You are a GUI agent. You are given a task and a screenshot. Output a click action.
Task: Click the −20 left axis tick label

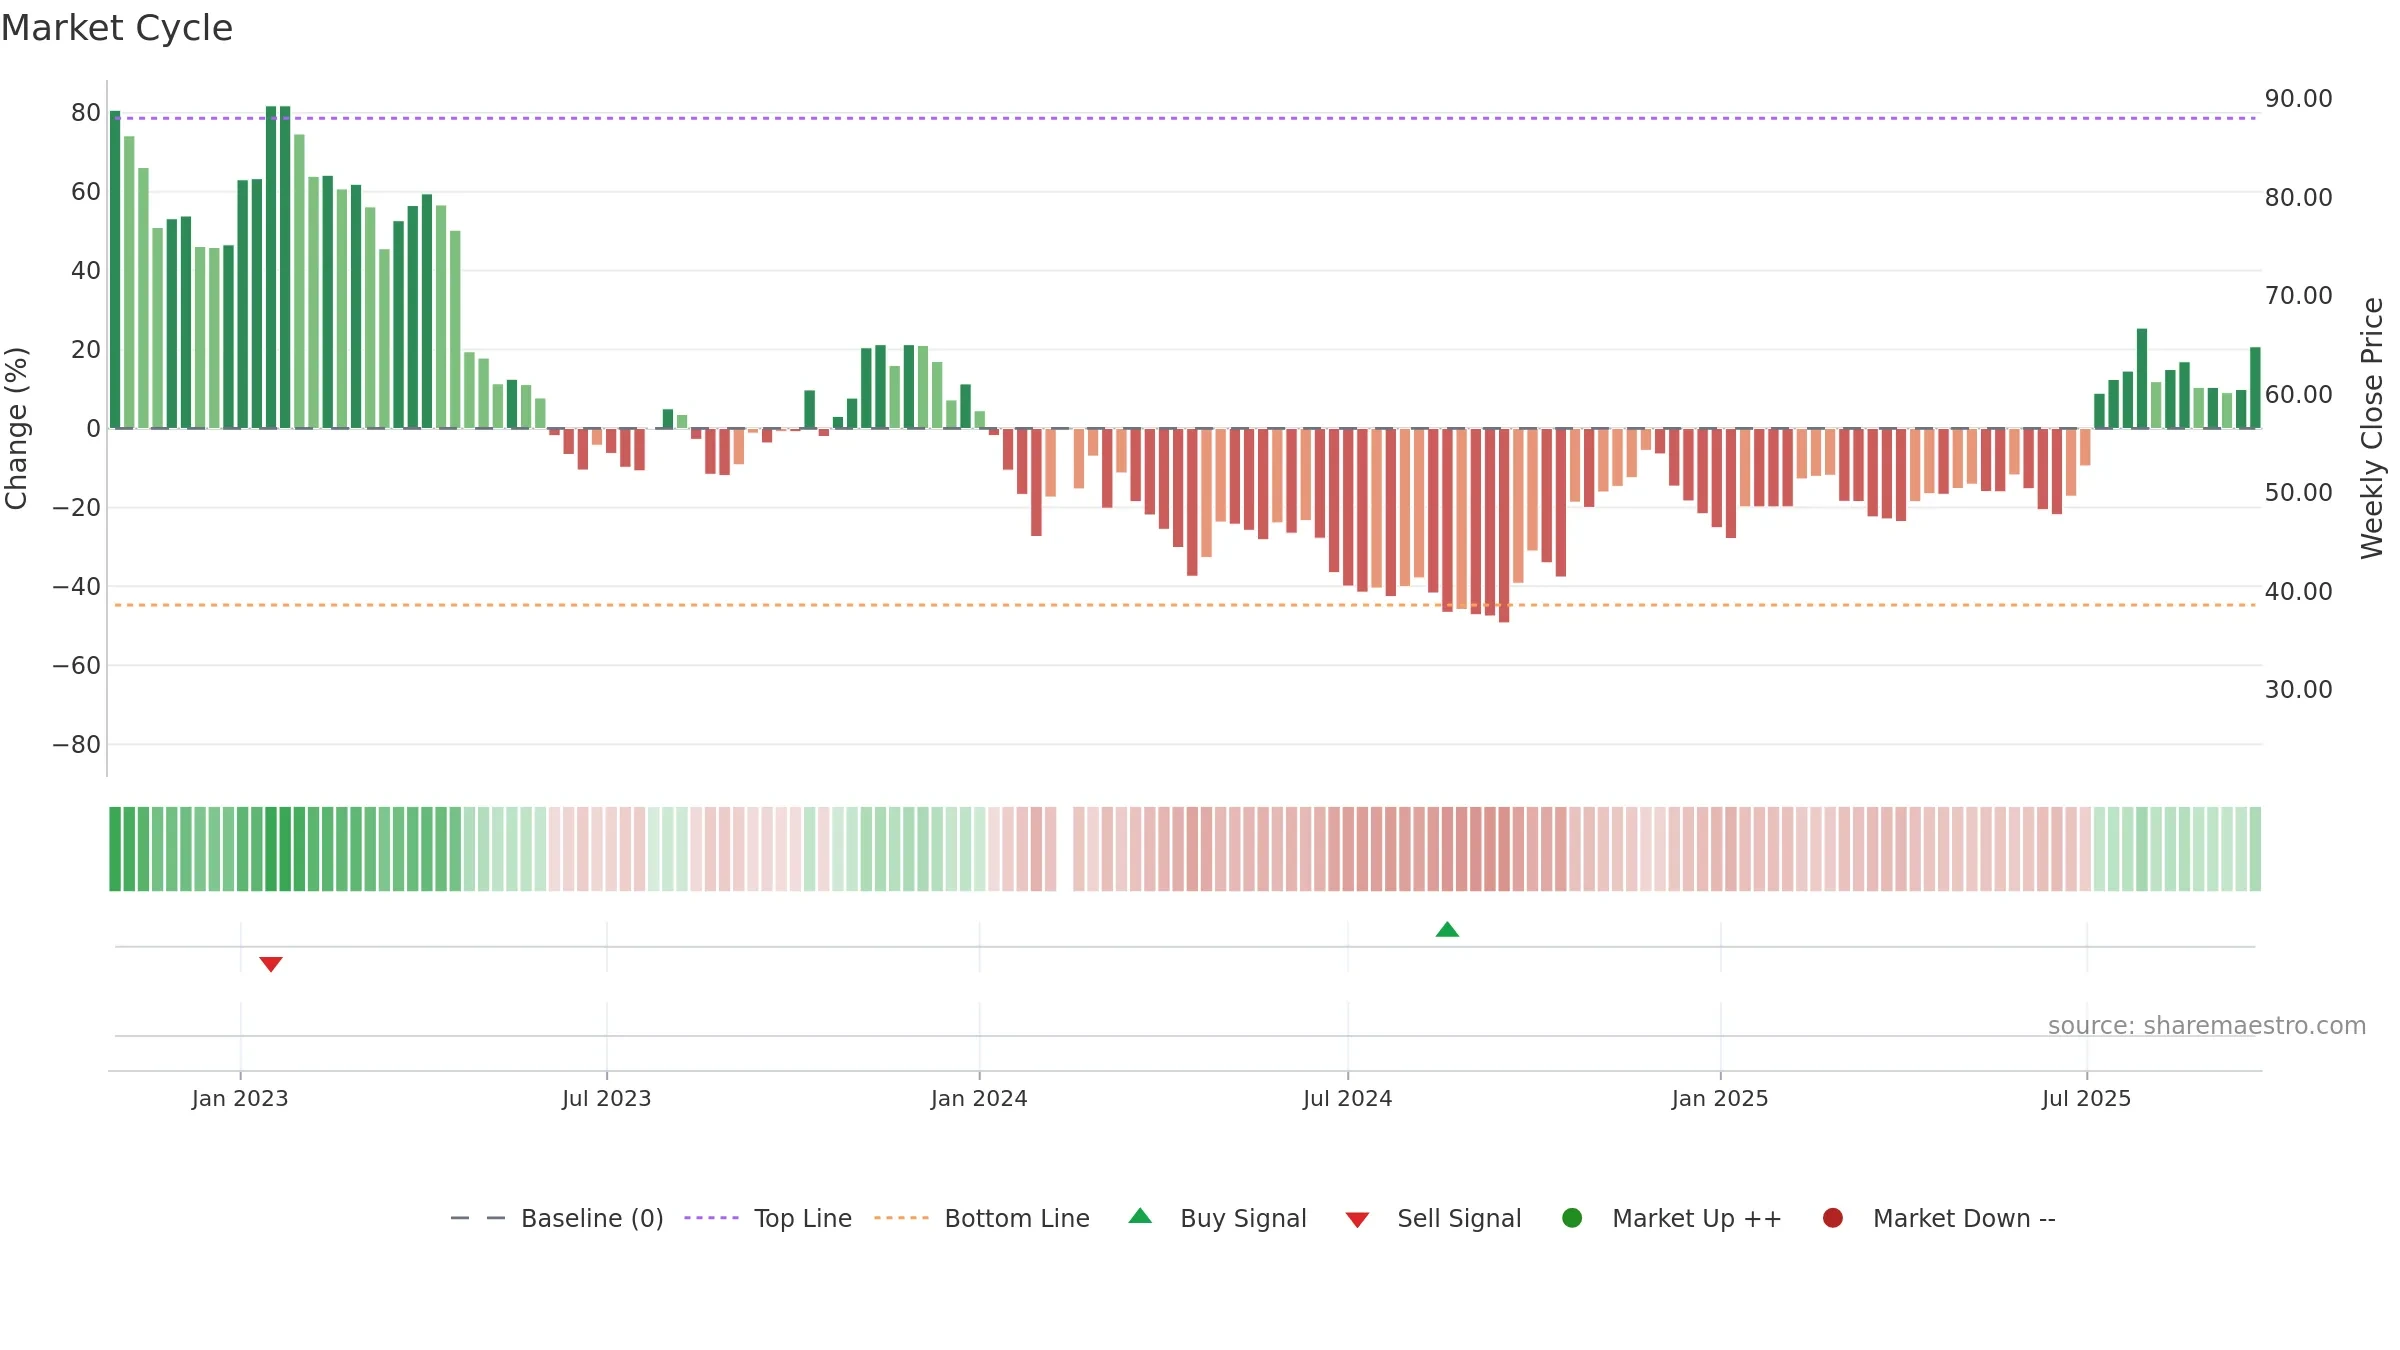coord(77,508)
